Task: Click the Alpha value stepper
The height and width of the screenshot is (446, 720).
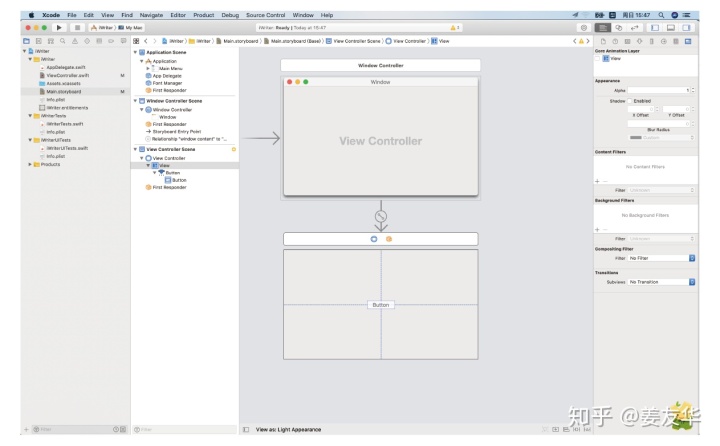Action: tap(693, 90)
